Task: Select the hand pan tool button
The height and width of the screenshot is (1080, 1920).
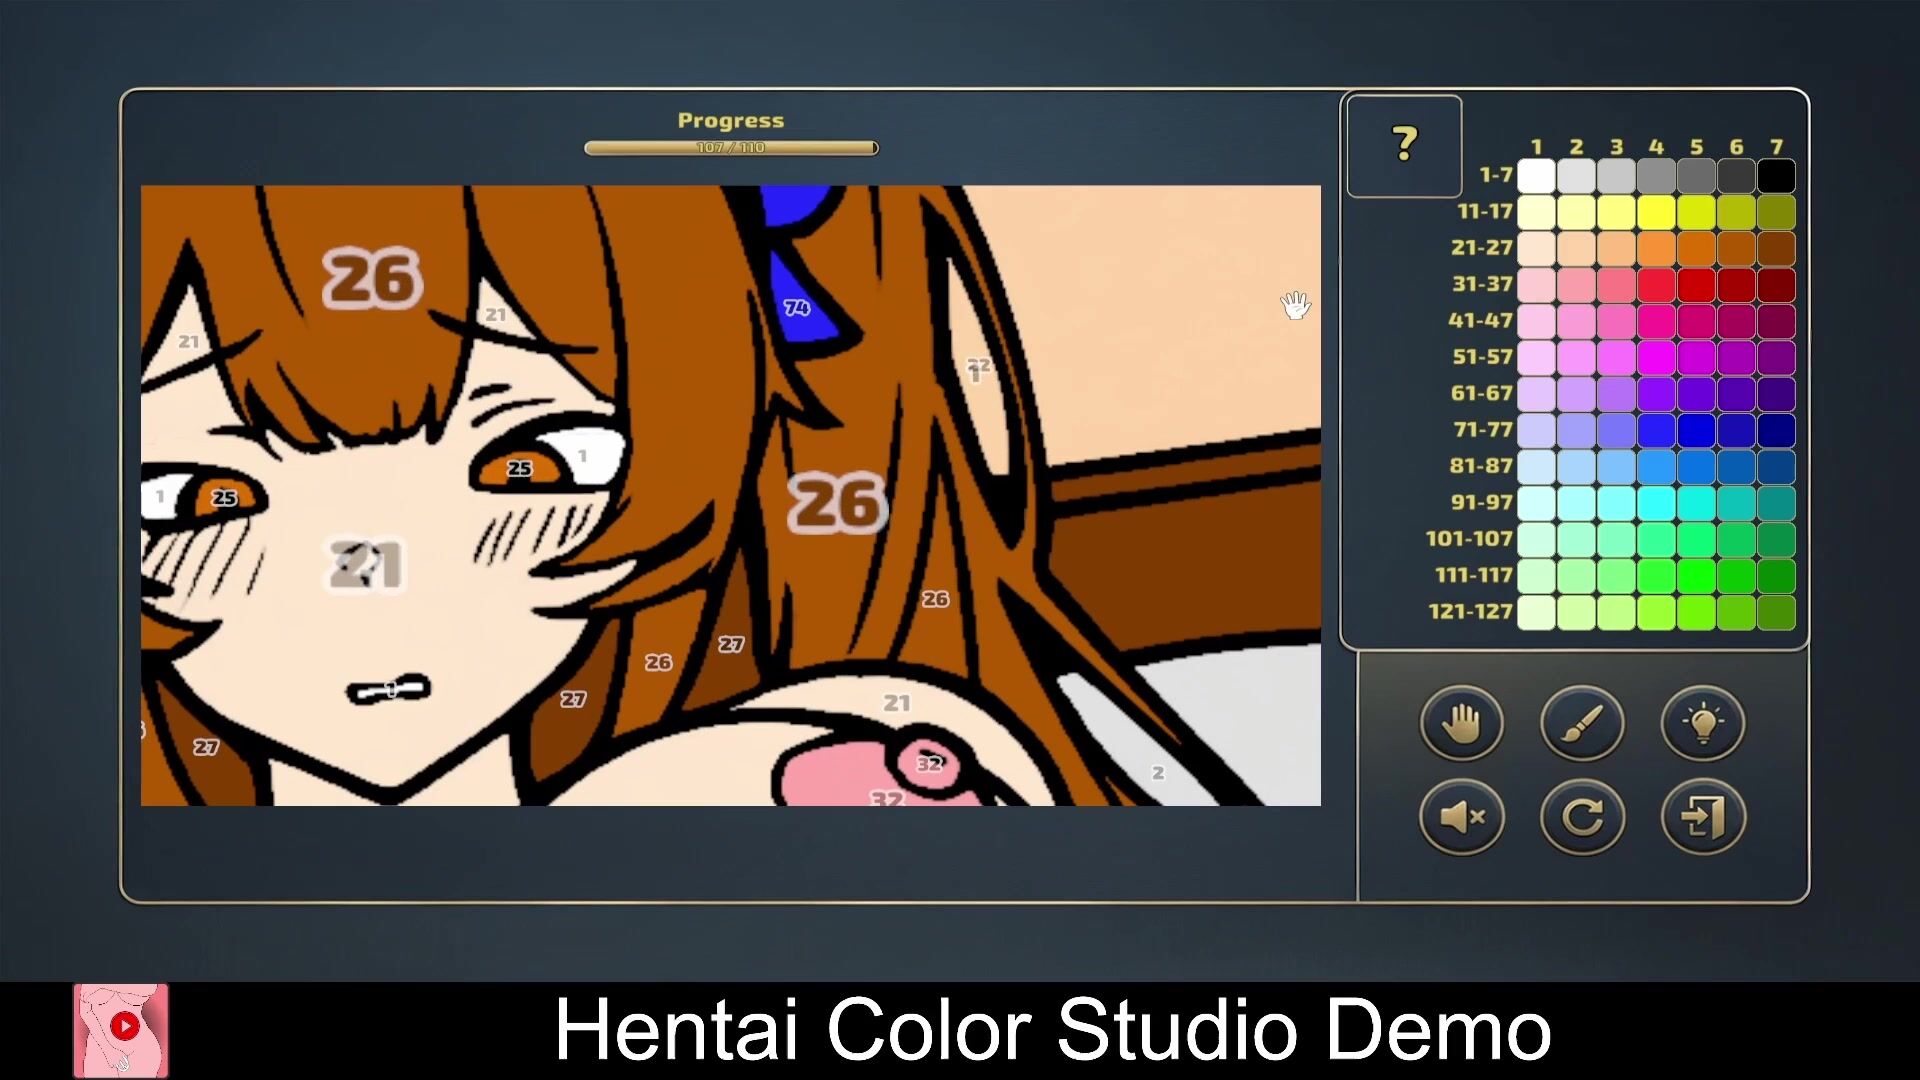Action: tap(1461, 722)
